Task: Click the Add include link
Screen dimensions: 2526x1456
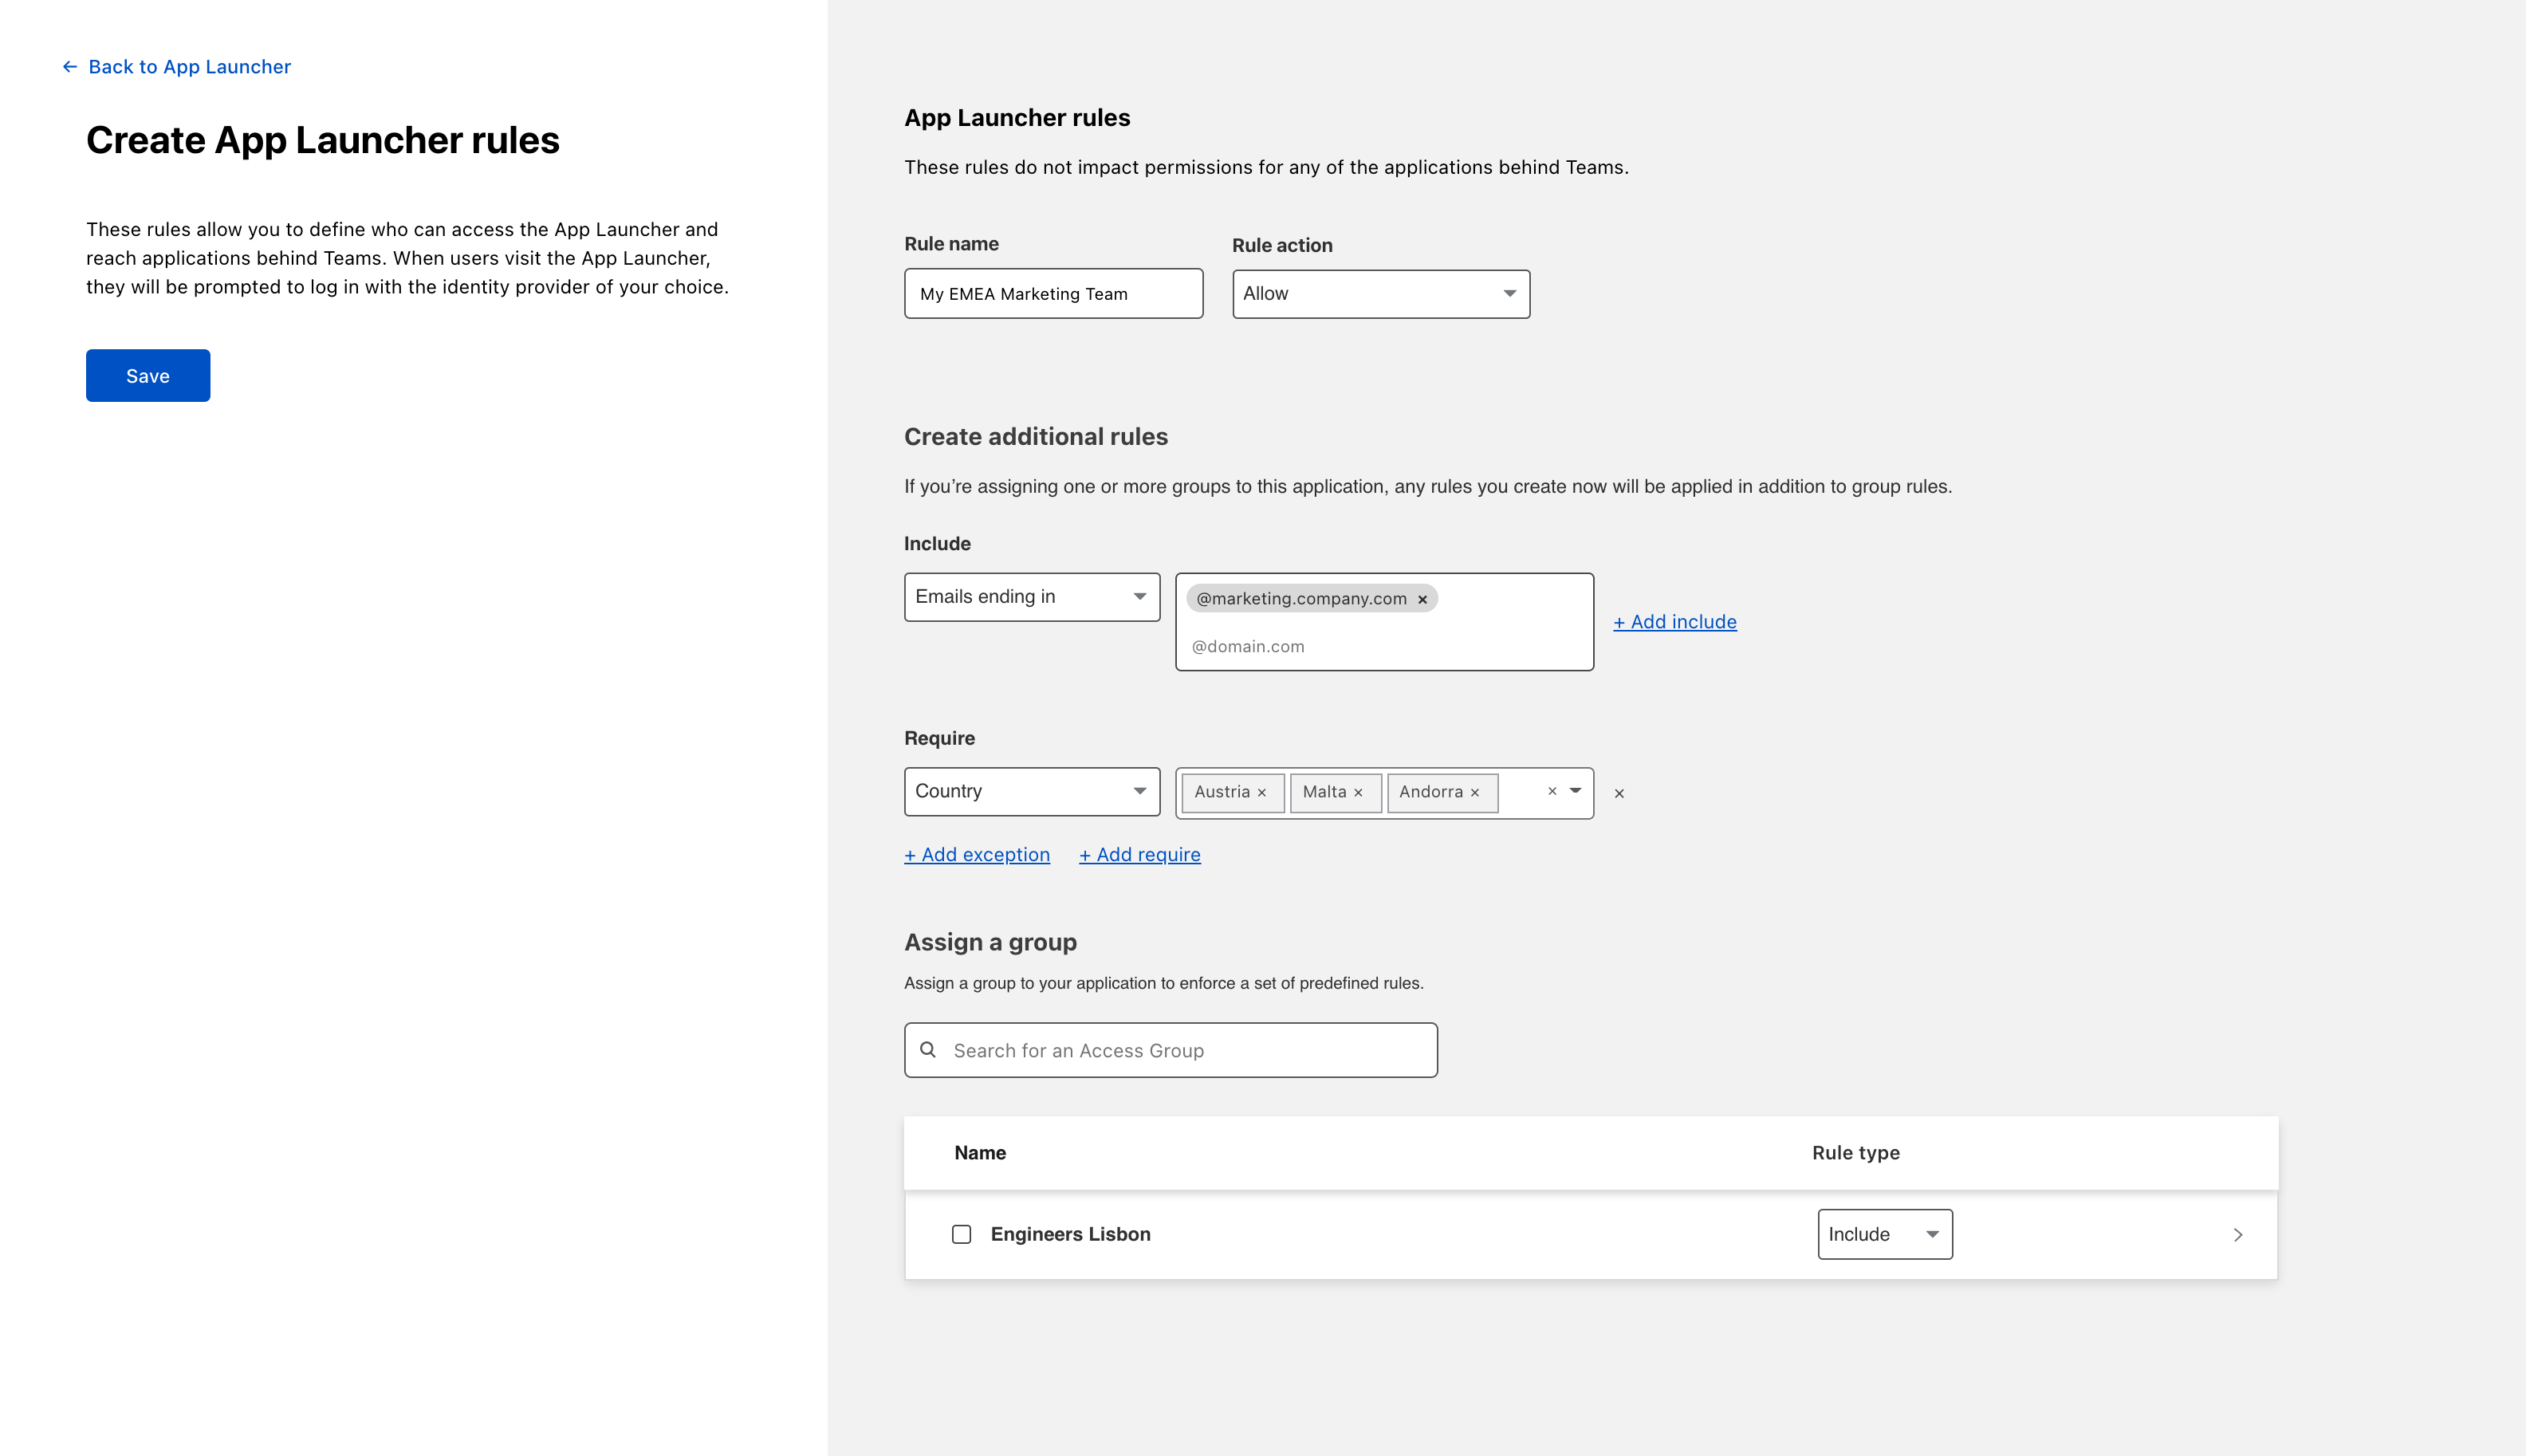Action: [x=1674, y=622]
